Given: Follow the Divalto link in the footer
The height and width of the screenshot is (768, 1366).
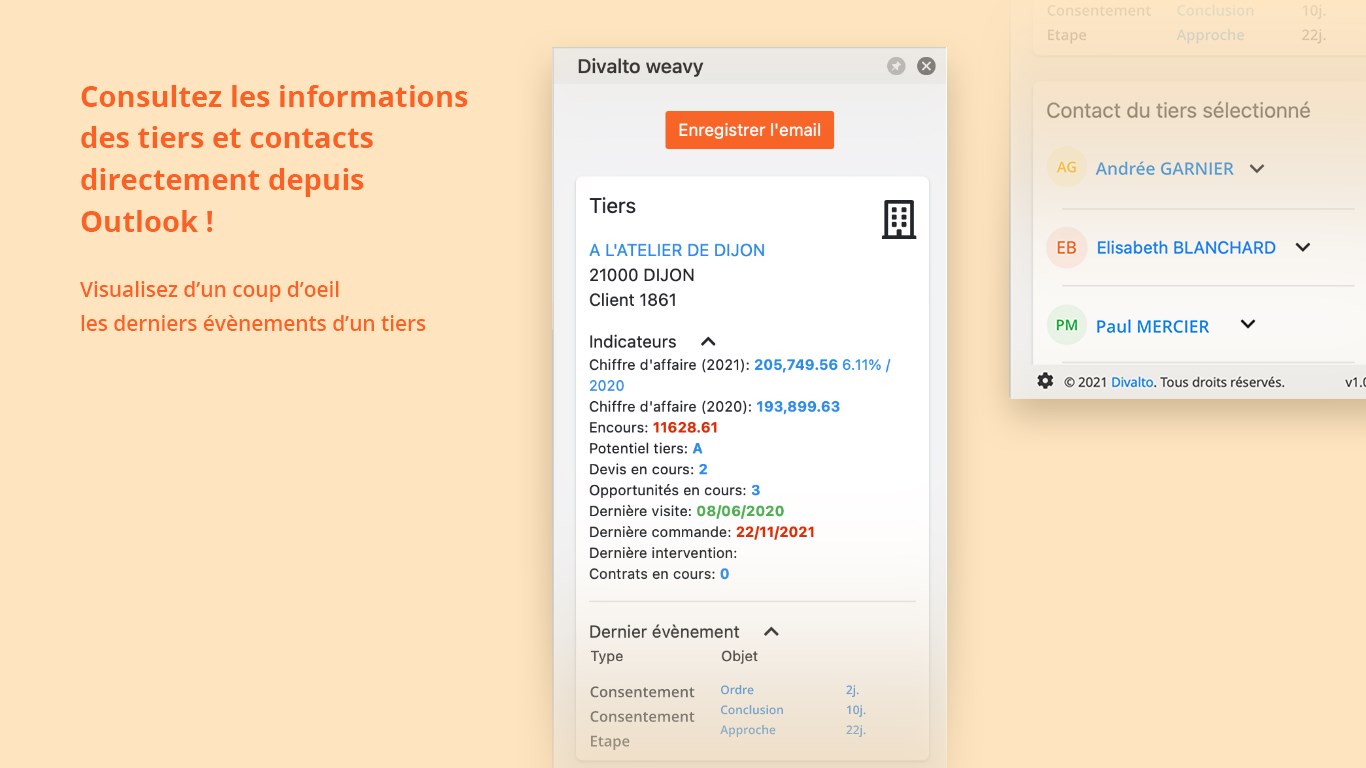Looking at the screenshot, I should [1132, 382].
